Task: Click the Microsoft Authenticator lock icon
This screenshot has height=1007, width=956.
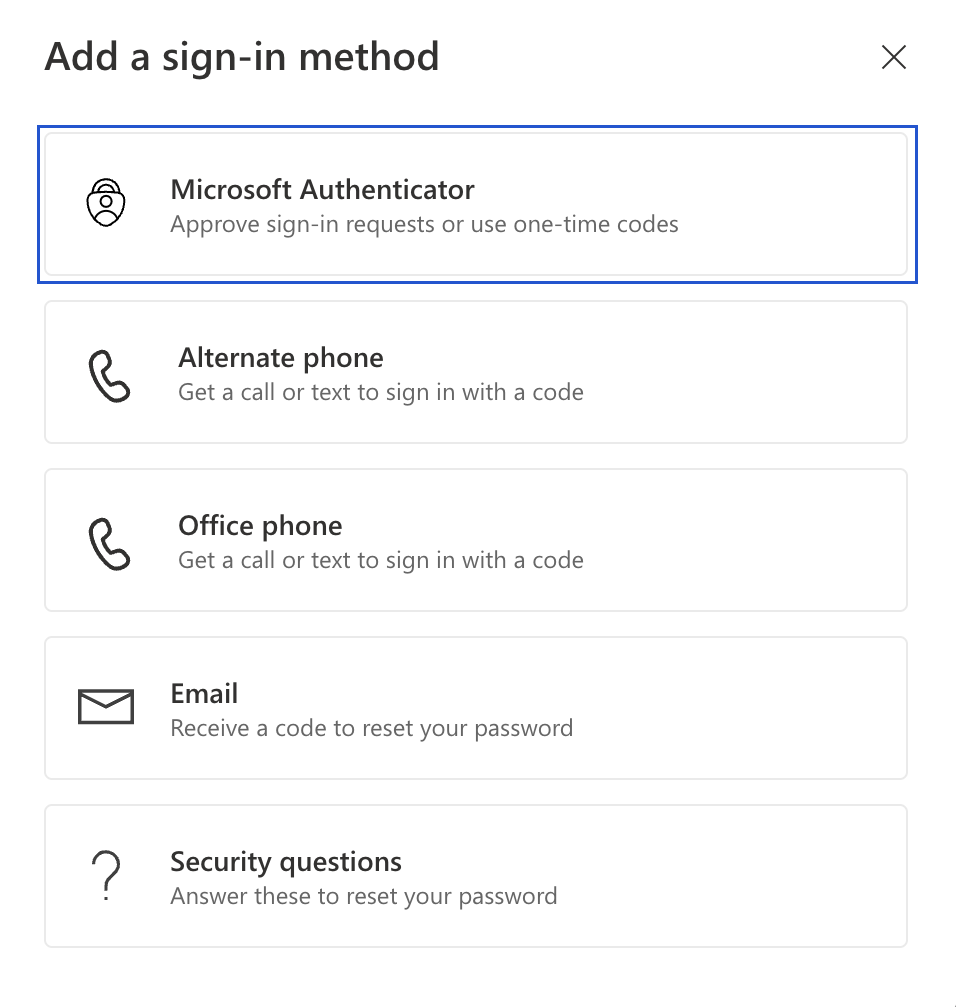Action: 105,202
